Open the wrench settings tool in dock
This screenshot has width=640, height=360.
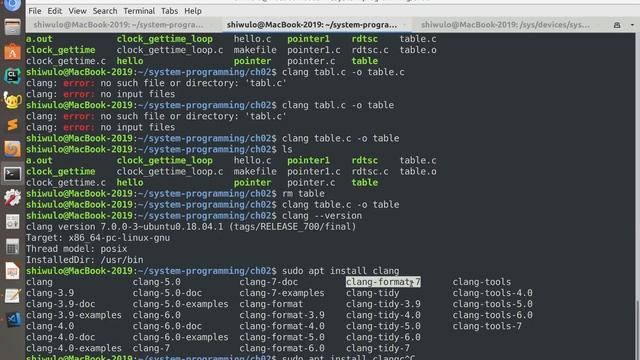12,198
